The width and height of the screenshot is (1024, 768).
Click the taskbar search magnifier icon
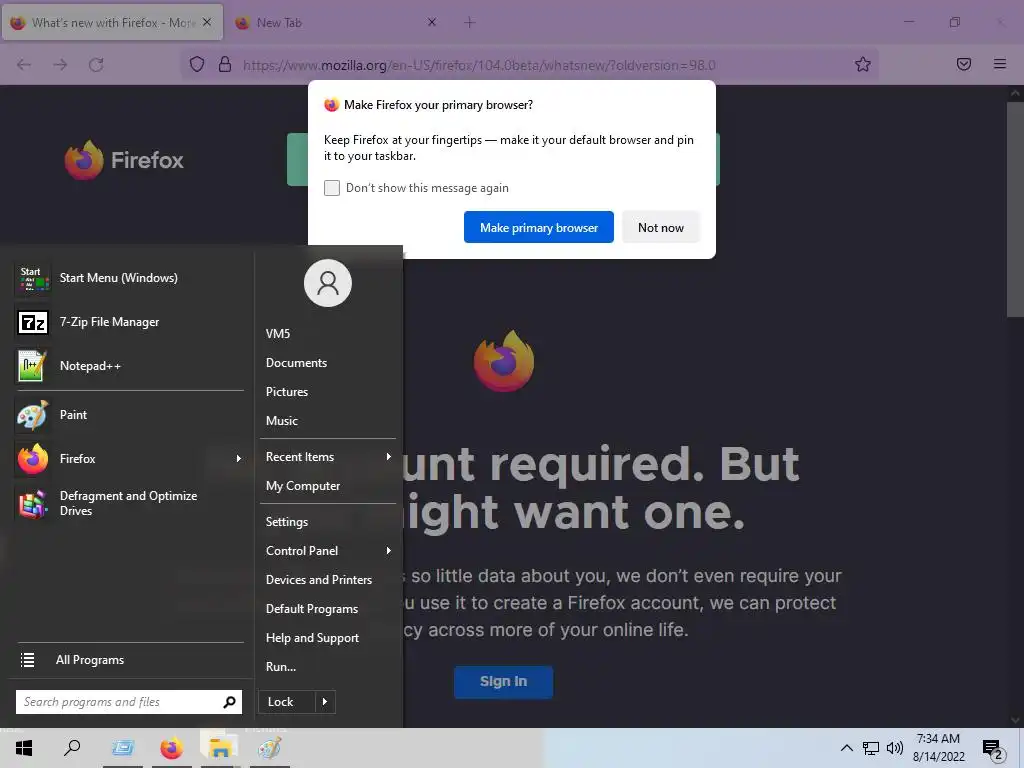tap(72, 748)
